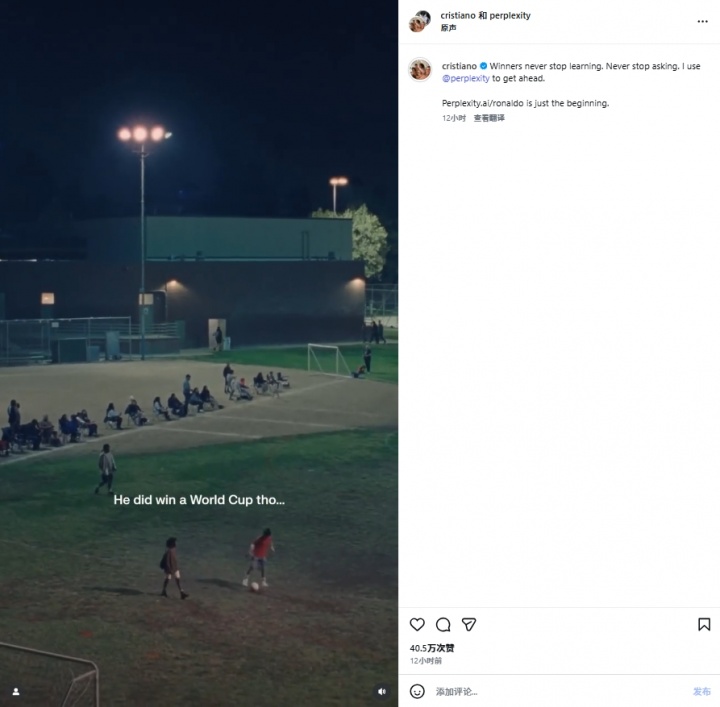Click the add comment input field
The image size is (720, 707).
pyautogui.click(x=560, y=691)
